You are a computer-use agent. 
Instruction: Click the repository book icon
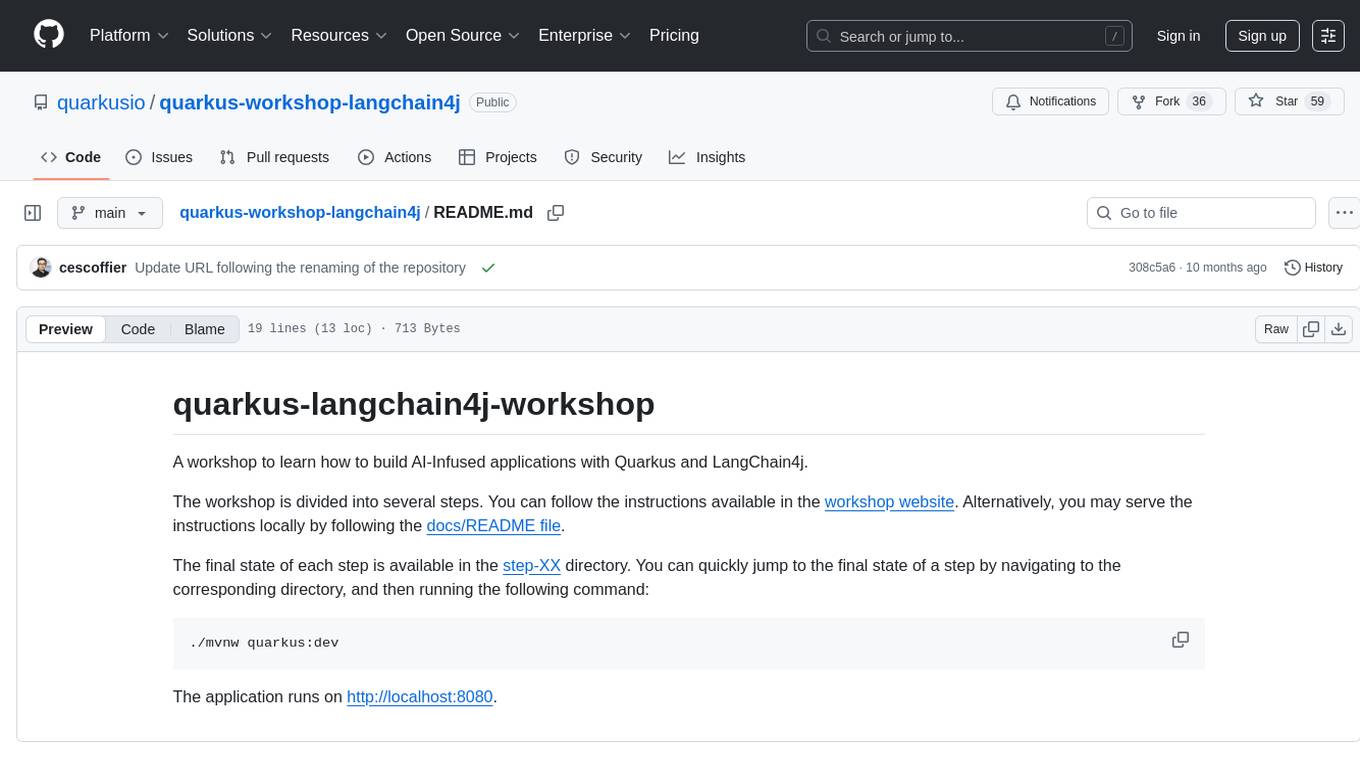[41, 102]
